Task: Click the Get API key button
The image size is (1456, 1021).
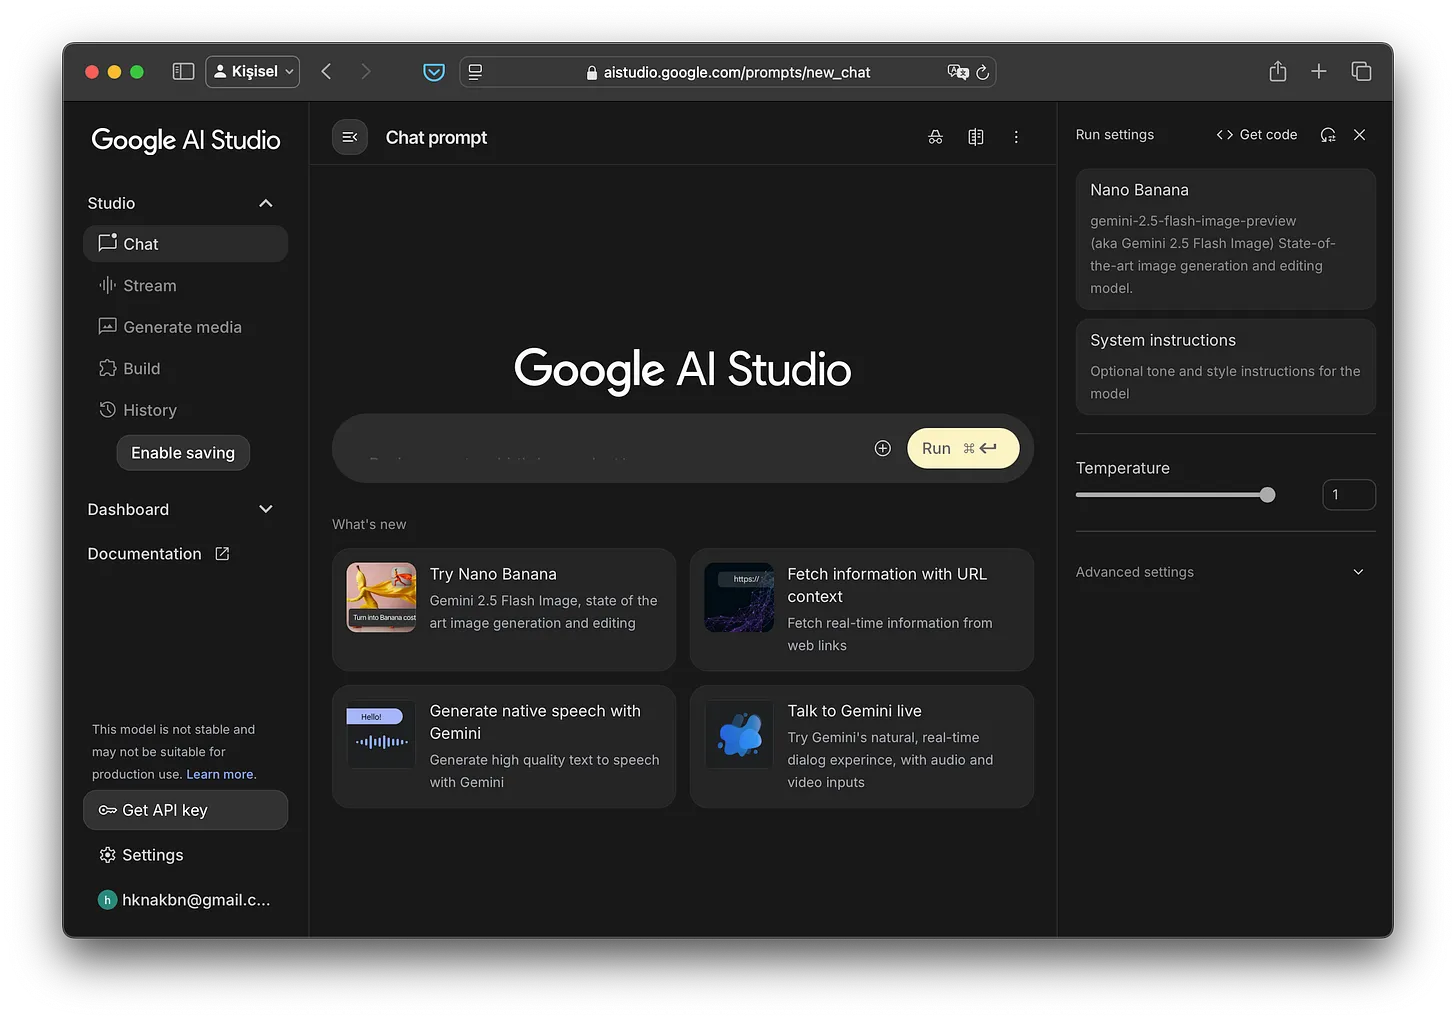Action: [x=185, y=810]
